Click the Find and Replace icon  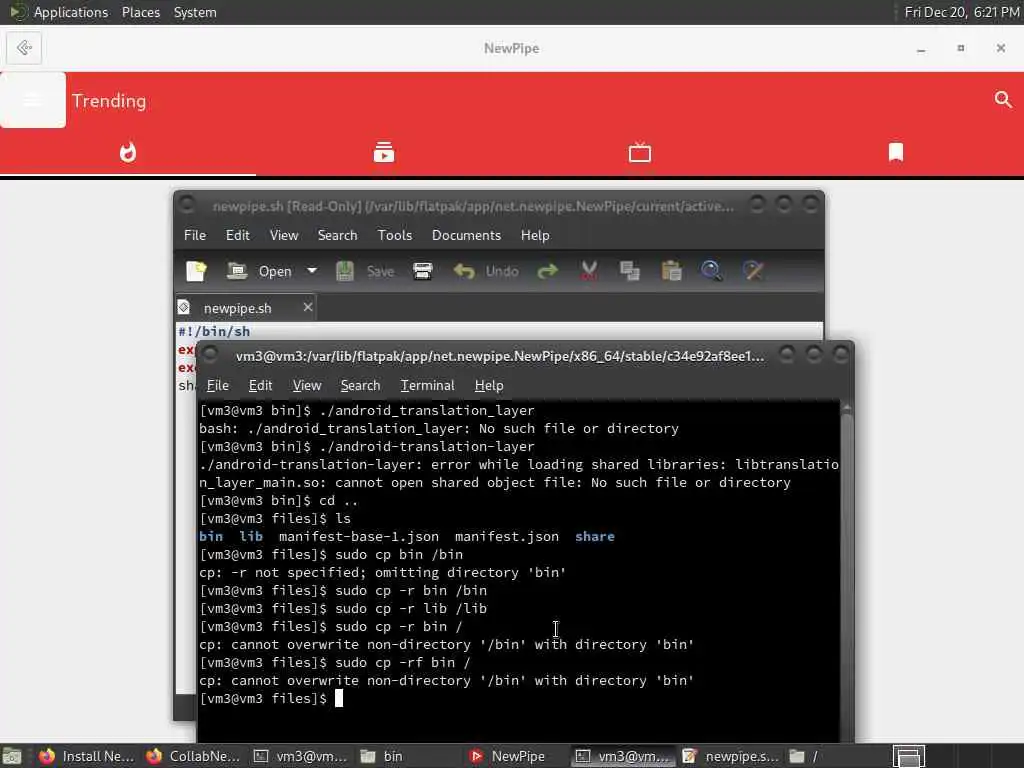click(x=753, y=271)
